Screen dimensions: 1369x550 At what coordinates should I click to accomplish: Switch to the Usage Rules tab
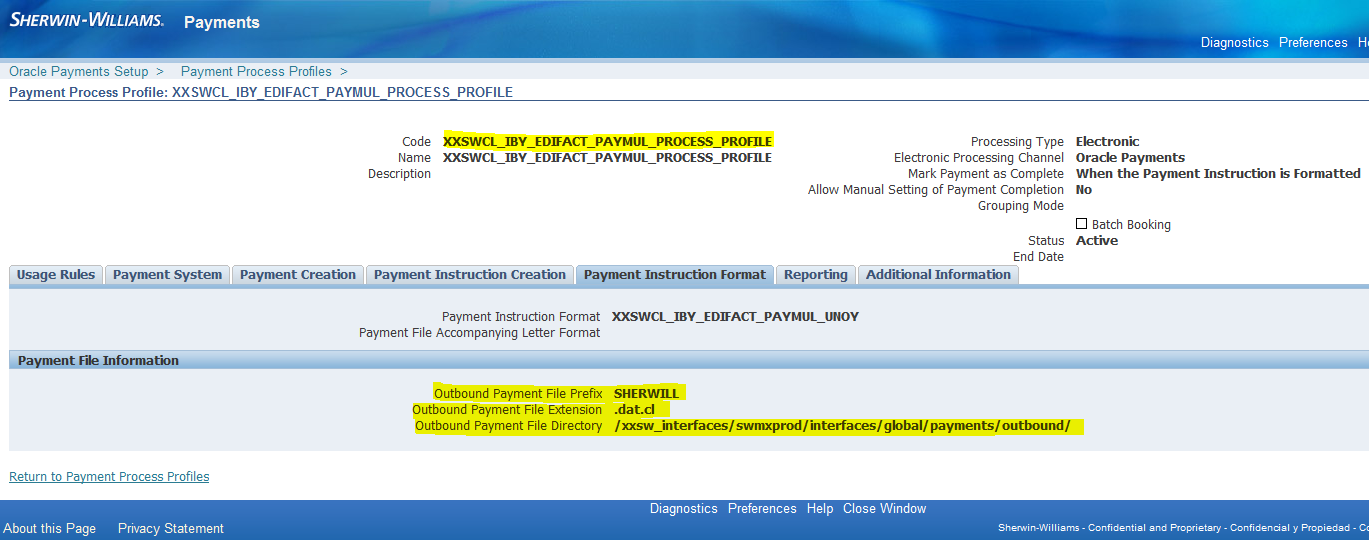[56, 275]
